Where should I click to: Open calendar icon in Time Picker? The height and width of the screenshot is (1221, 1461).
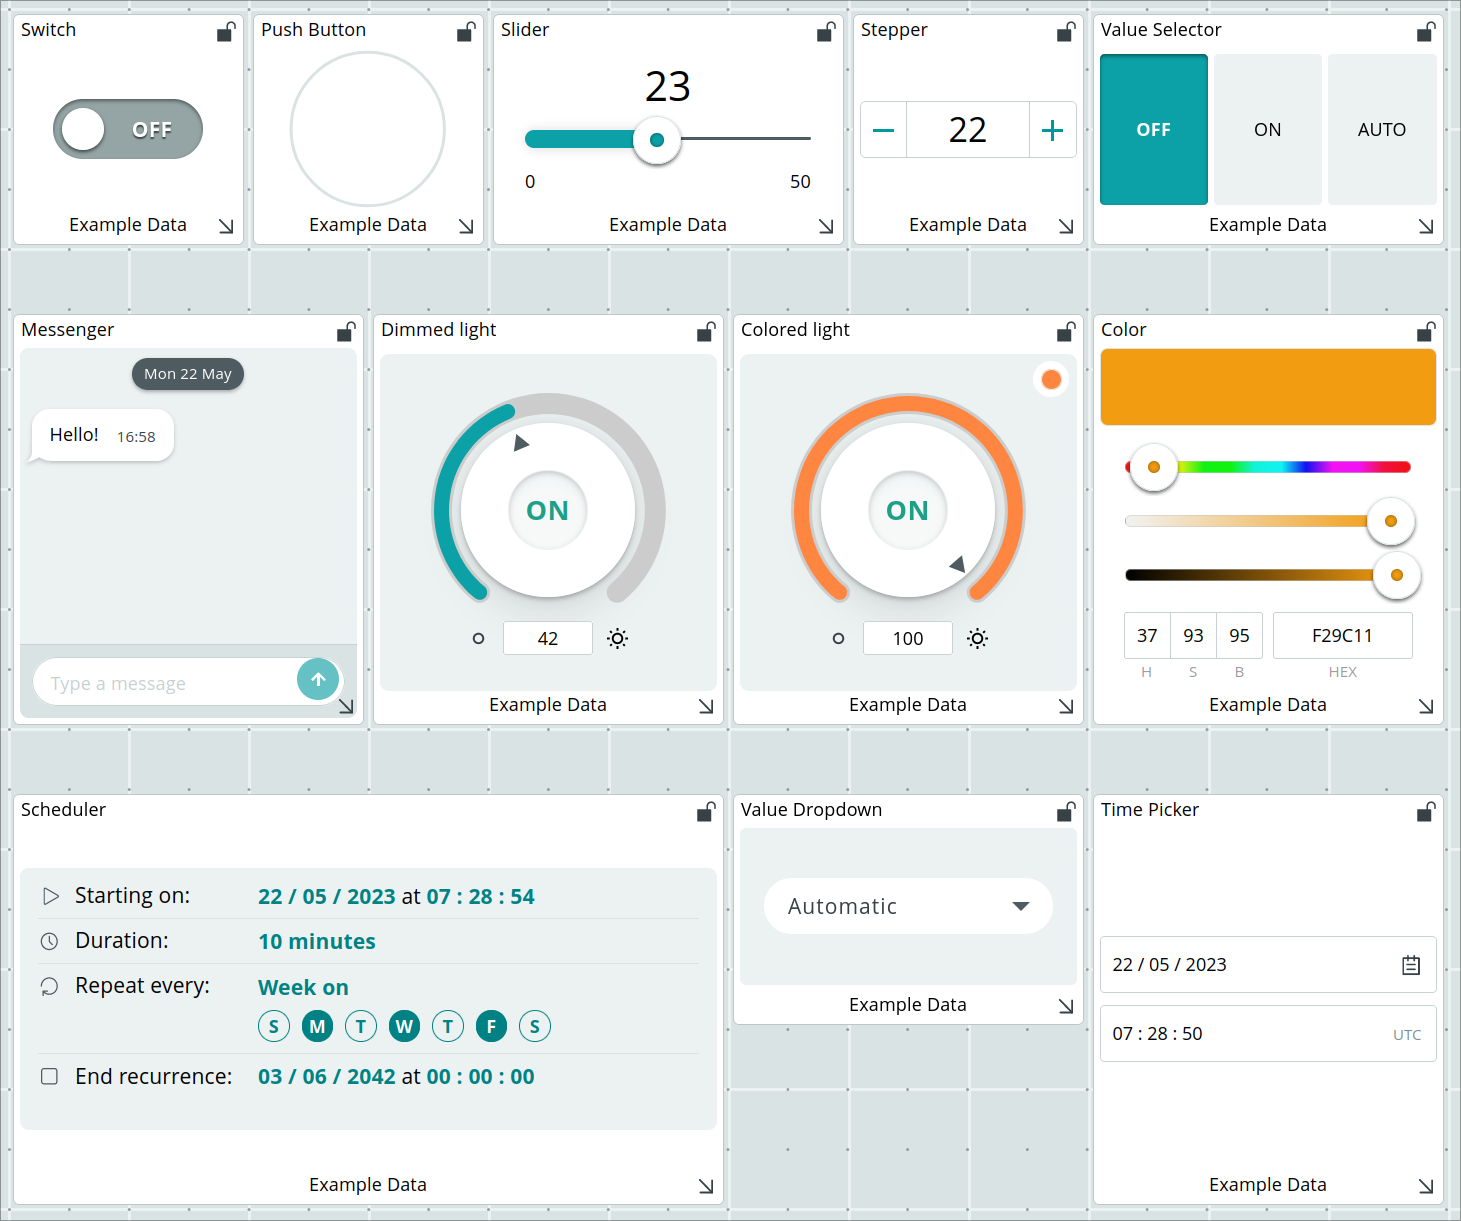point(1411,965)
